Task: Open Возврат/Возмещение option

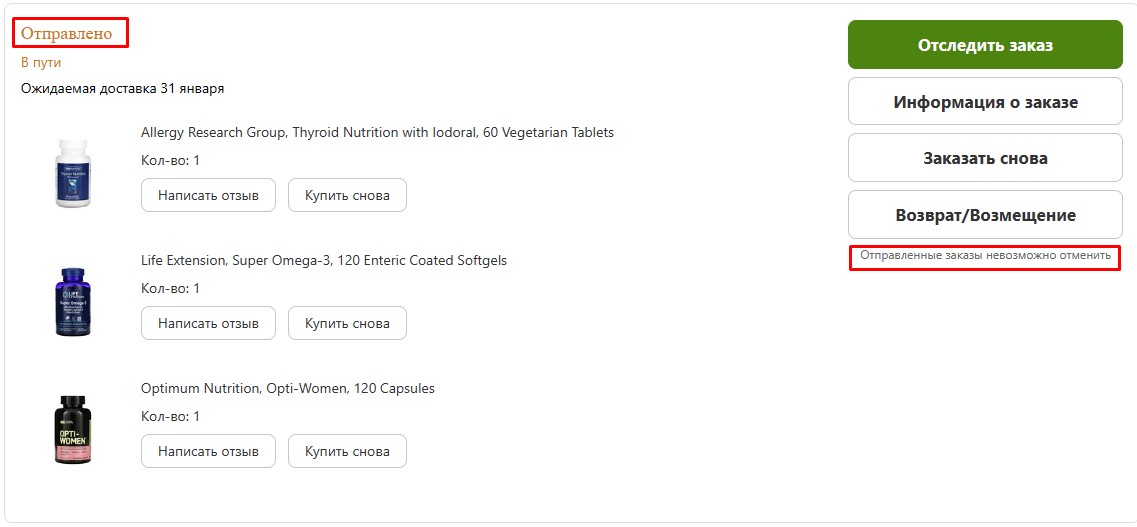Action: pyautogui.click(x=985, y=215)
